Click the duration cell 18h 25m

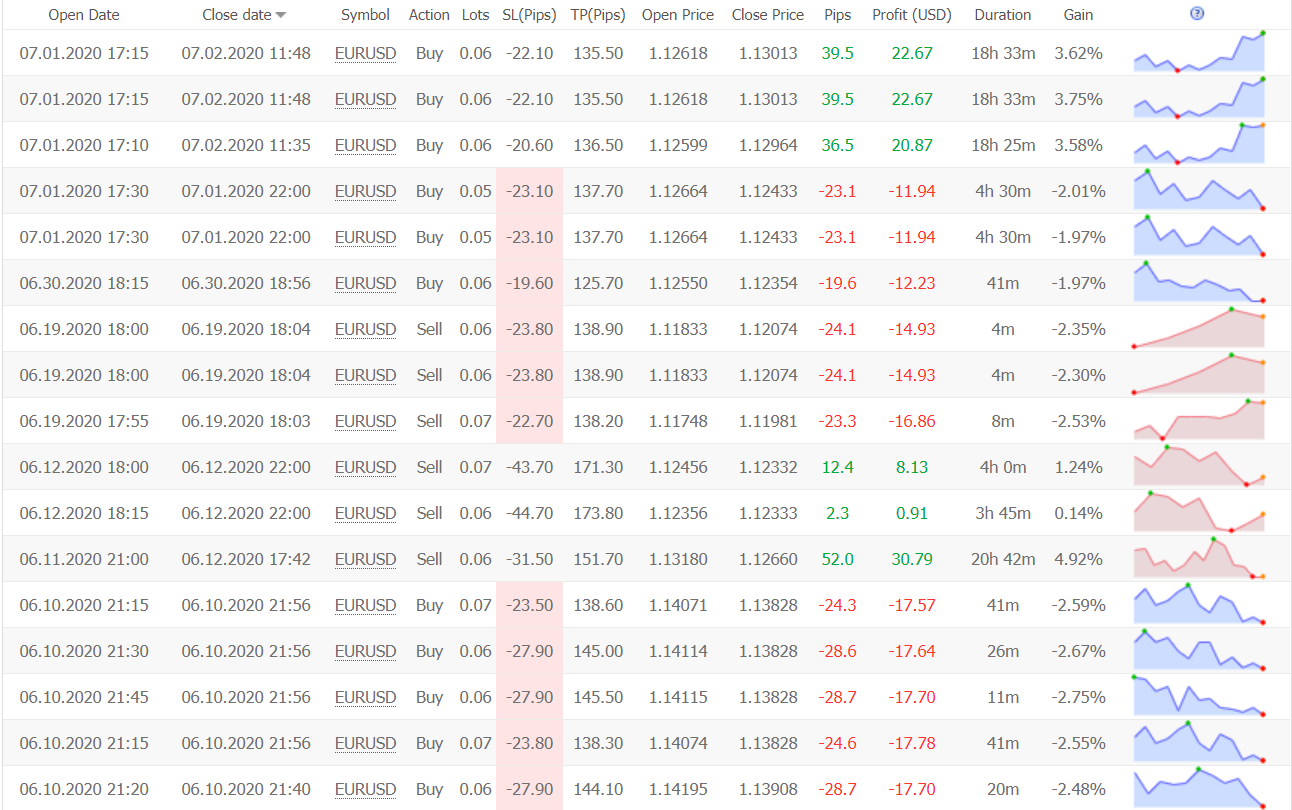click(x=1003, y=145)
